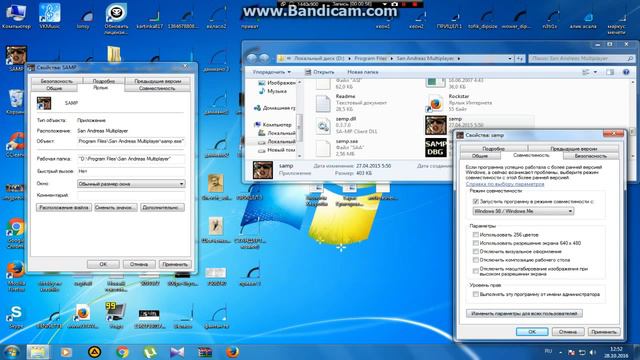Open Chrome from the taskbar

pyautogui.click(x=122, y=352)
